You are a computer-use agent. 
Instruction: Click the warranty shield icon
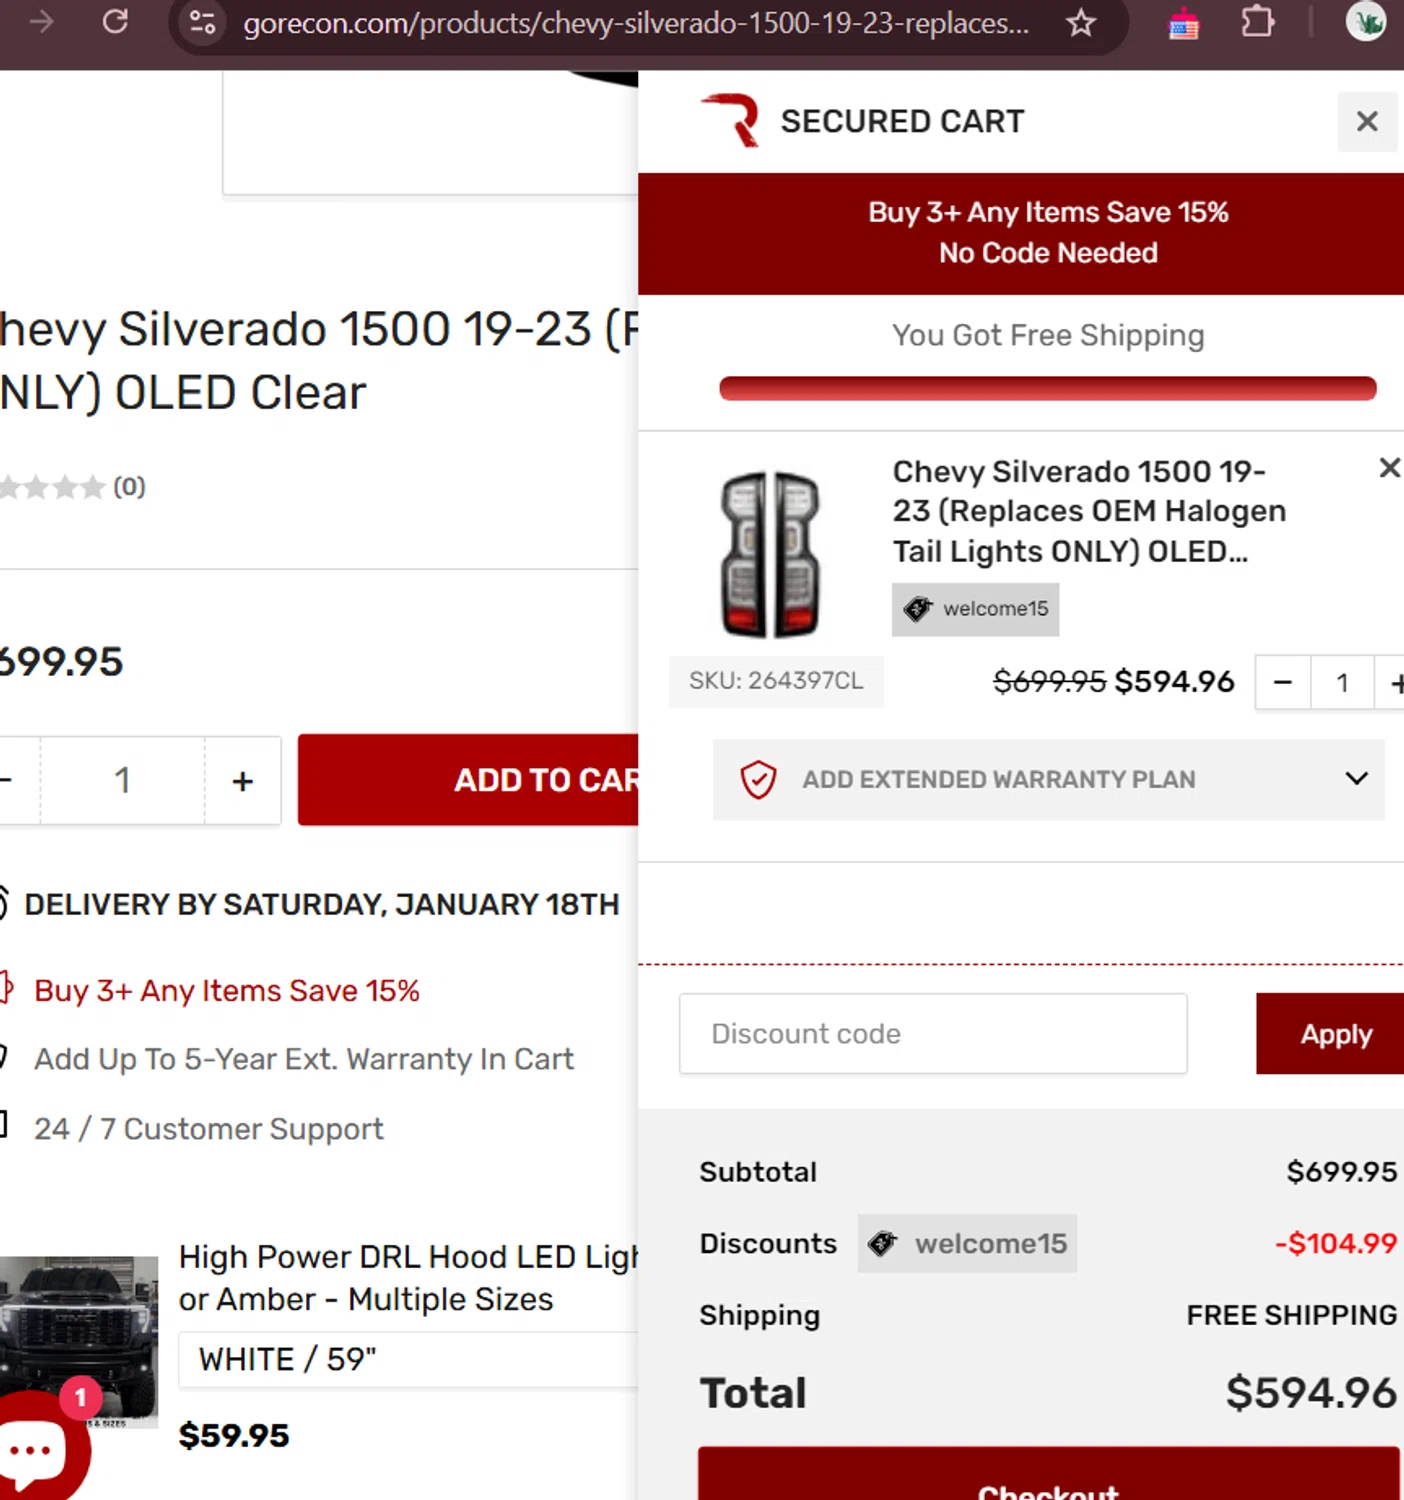[758, 779]
